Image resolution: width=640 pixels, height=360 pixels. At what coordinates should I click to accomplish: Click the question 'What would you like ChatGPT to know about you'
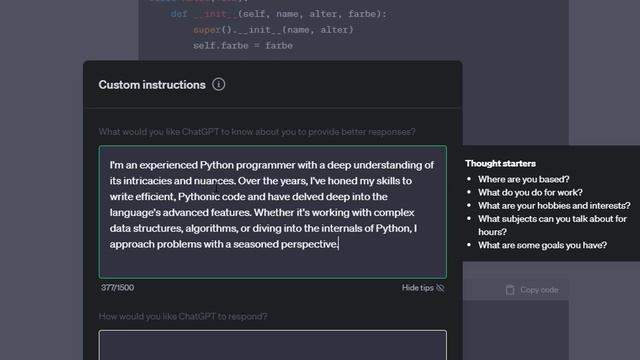pos(257,132)
